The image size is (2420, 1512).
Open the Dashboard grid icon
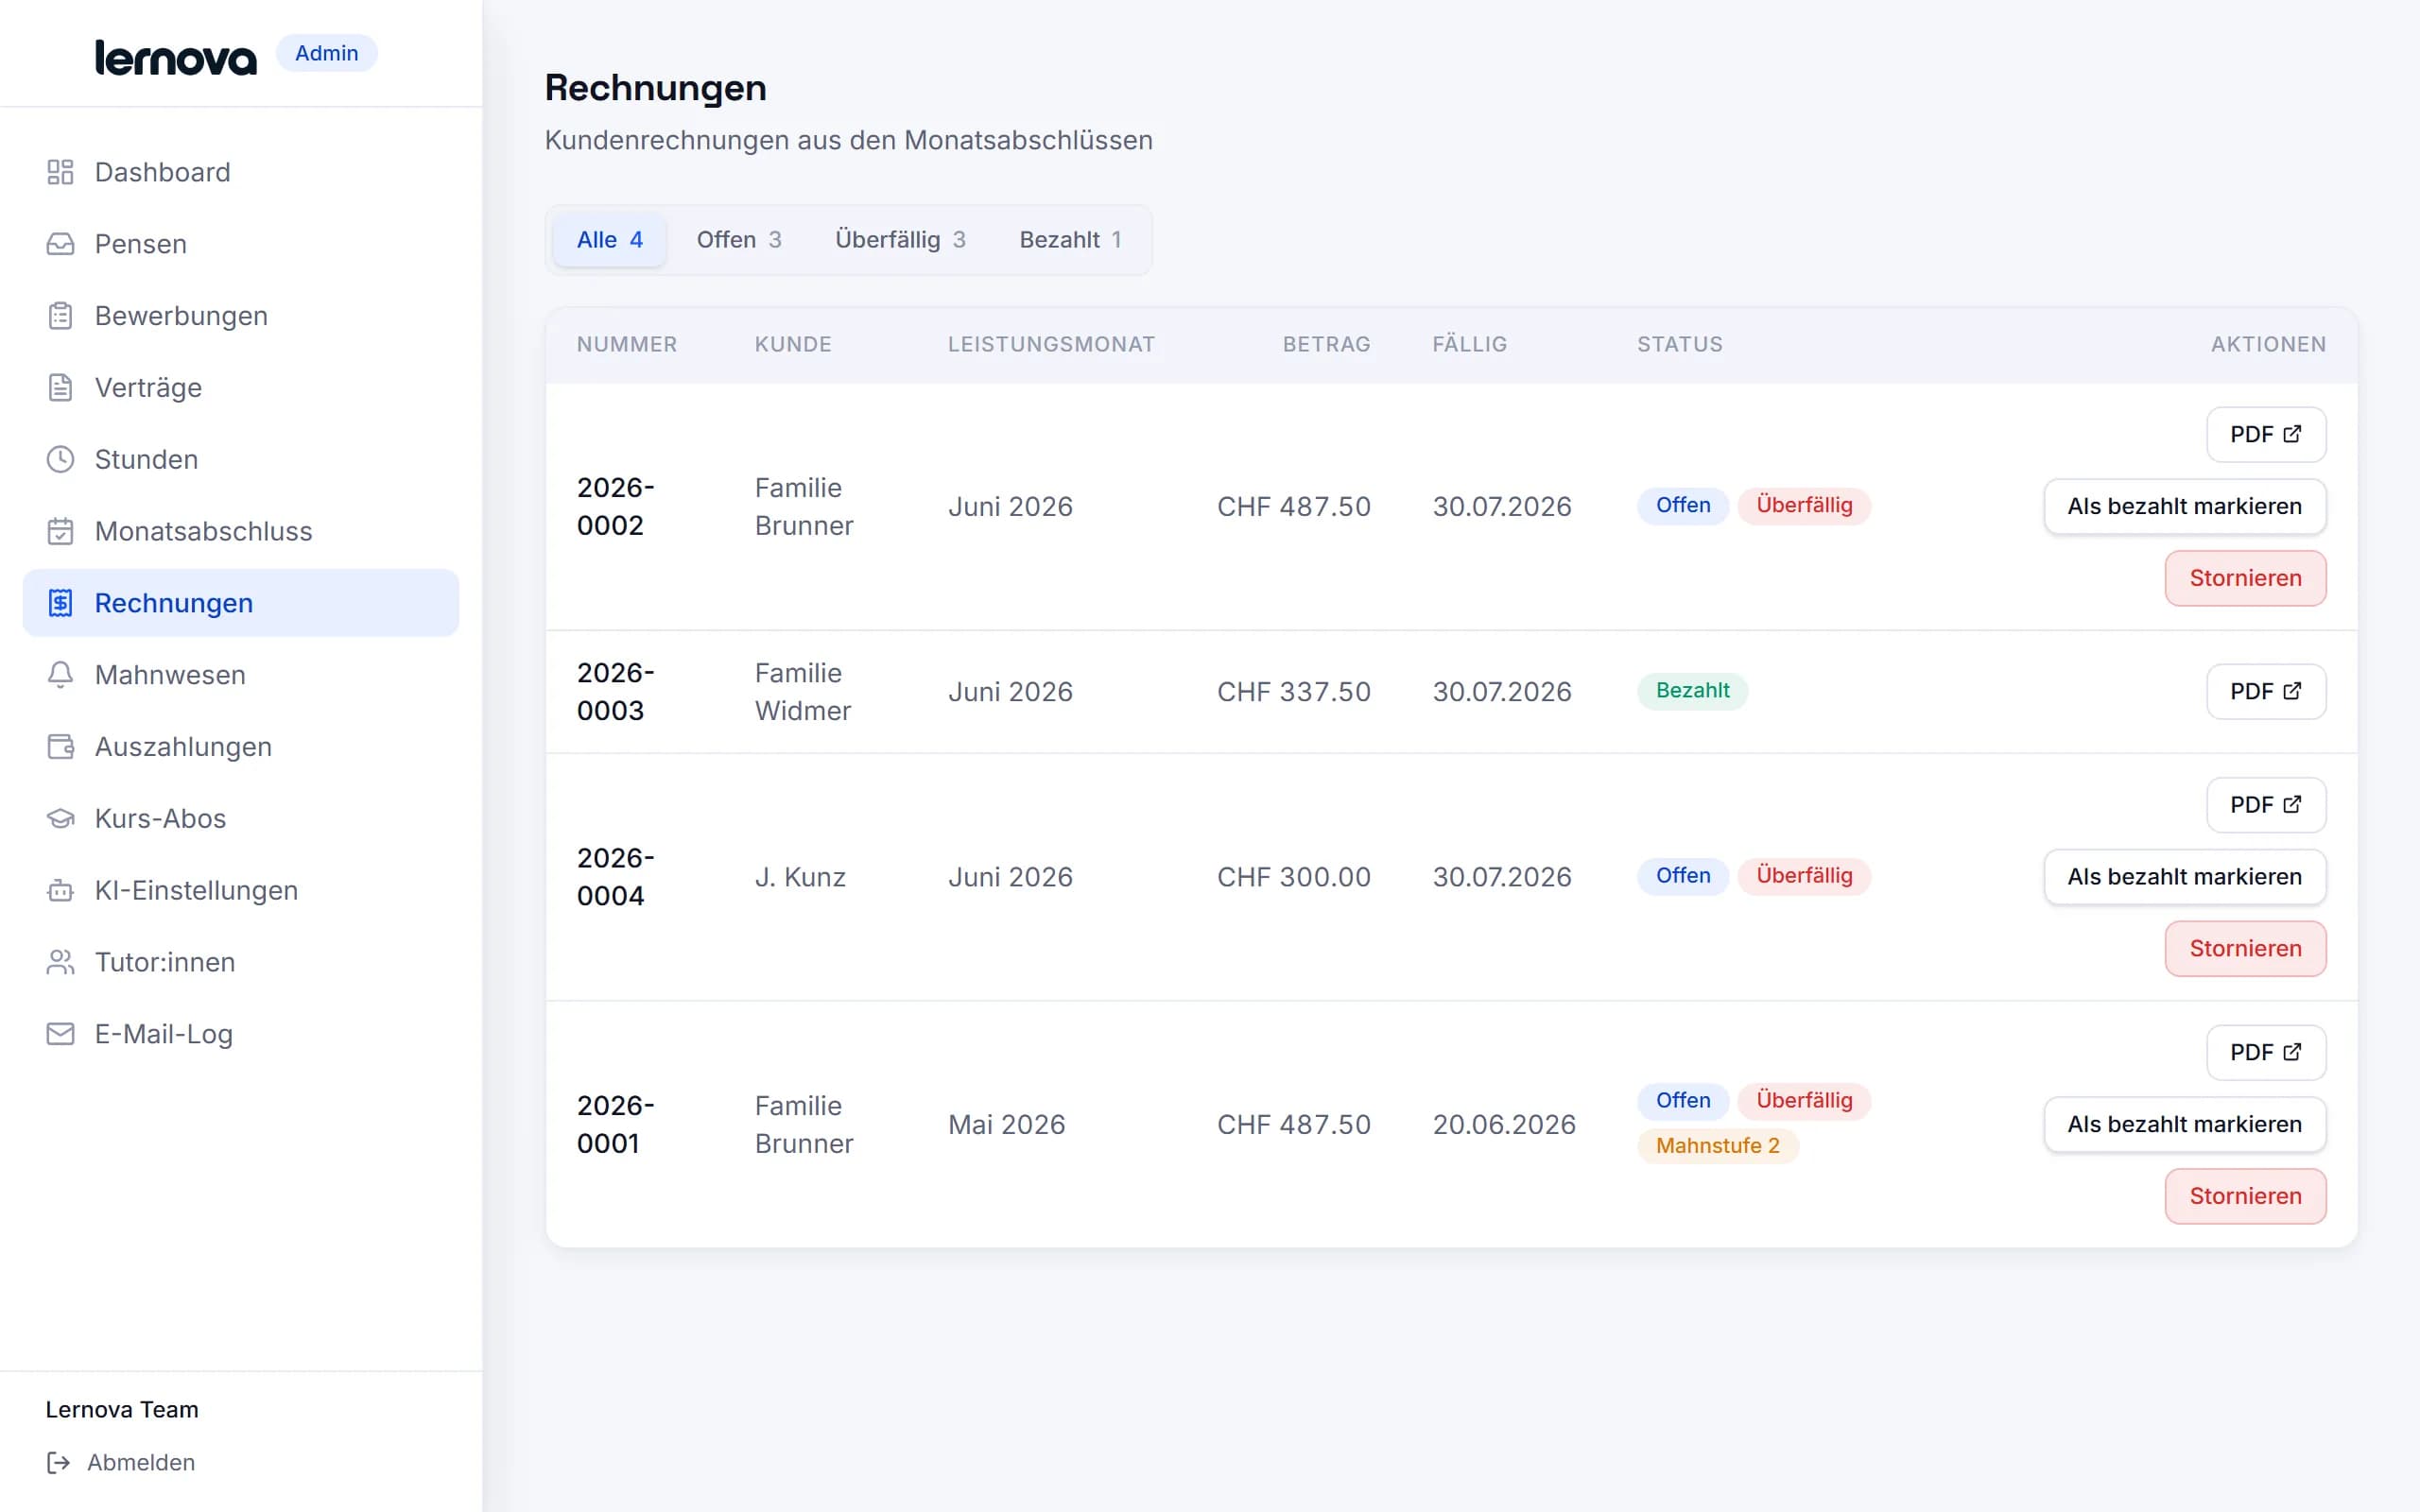60,172
